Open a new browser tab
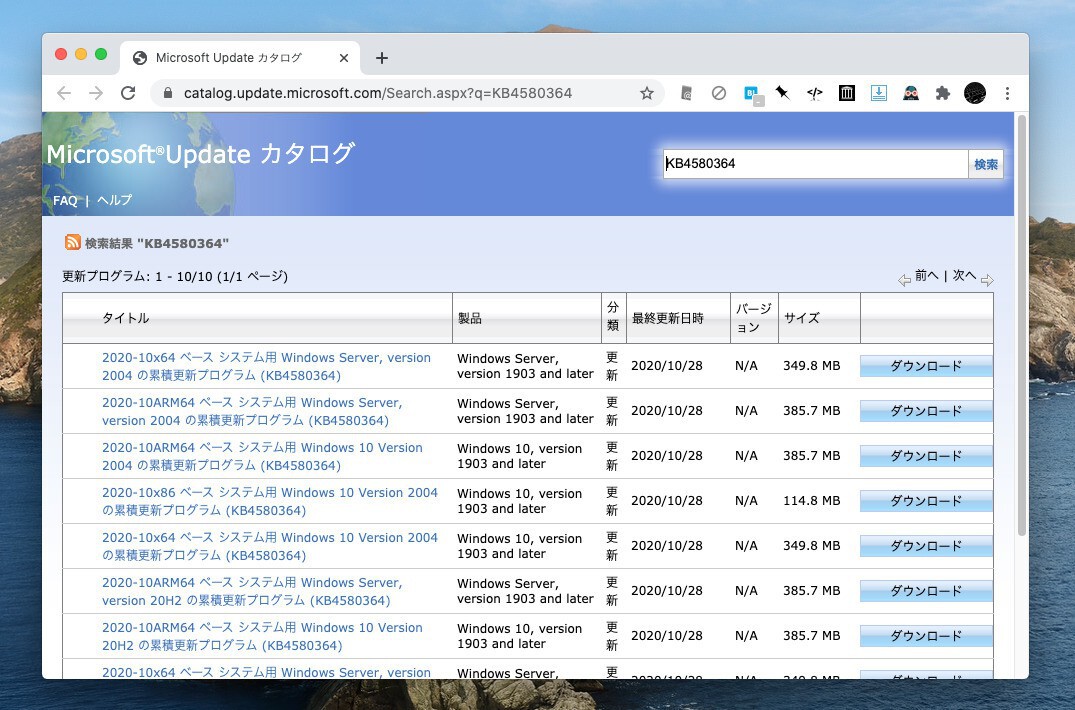Screen dimensions: 1075x710 (x=382, y=58)
